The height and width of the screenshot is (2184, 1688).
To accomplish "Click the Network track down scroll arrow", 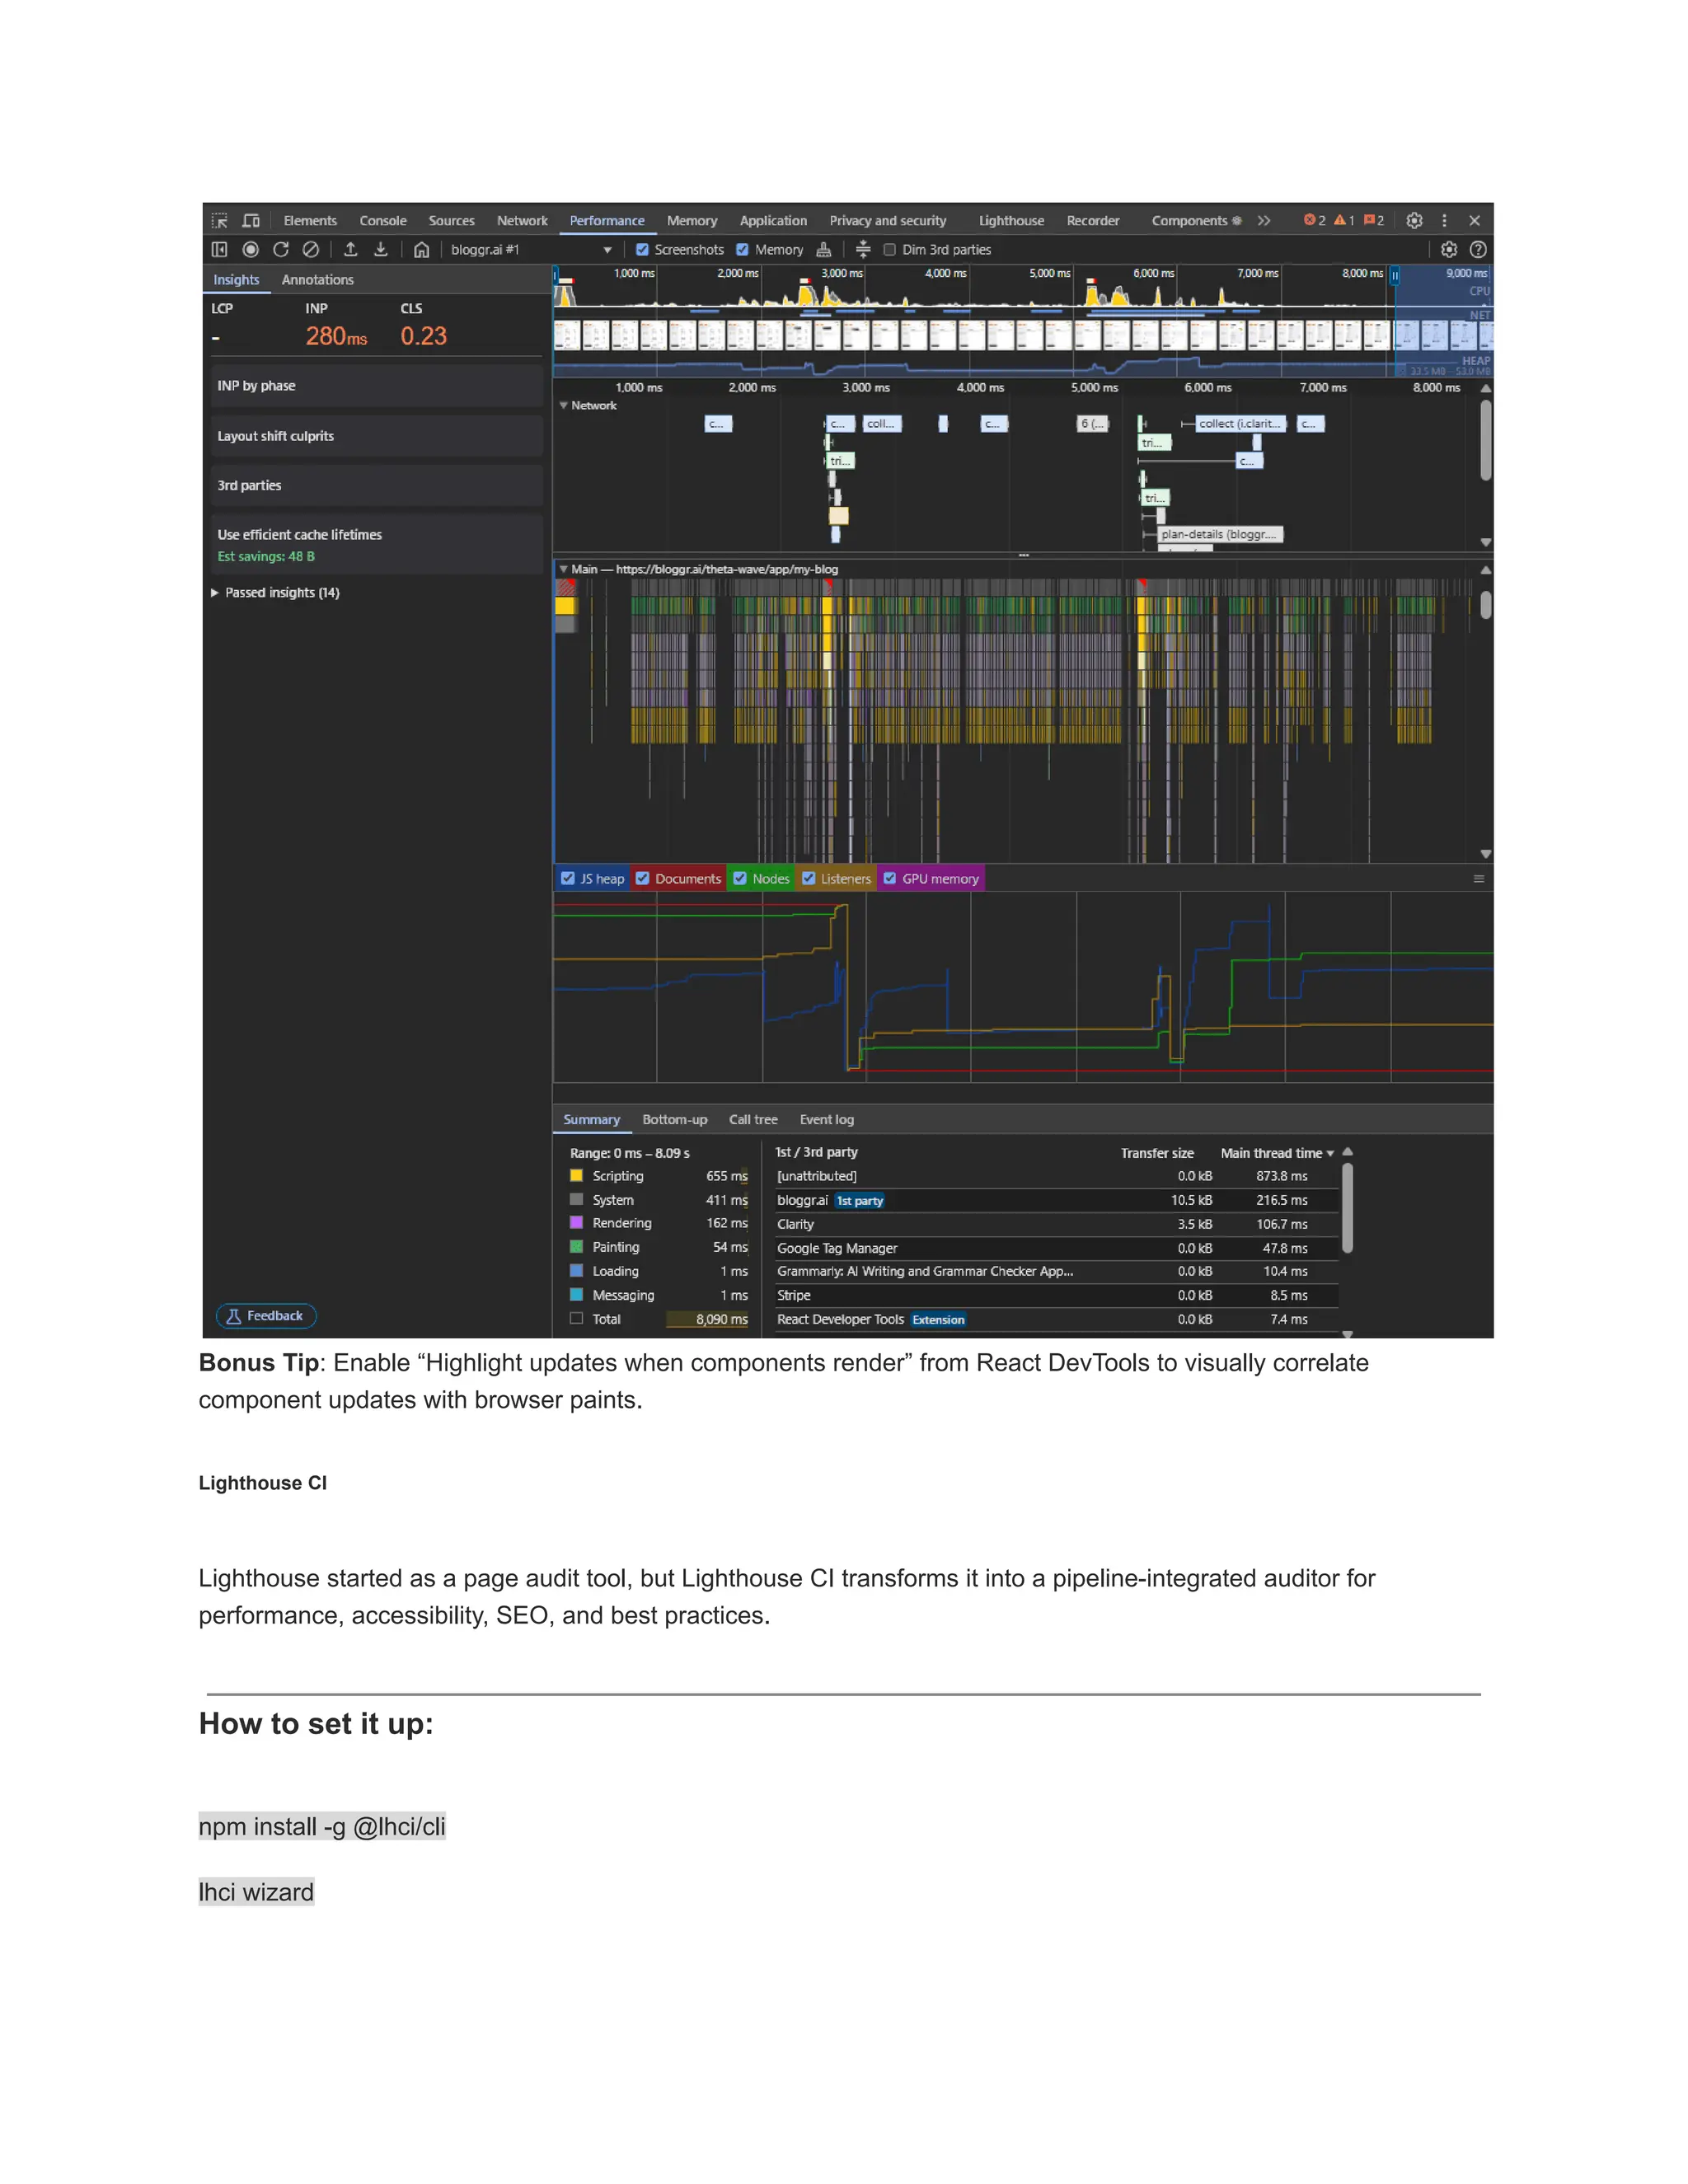I will point(1486,542).
